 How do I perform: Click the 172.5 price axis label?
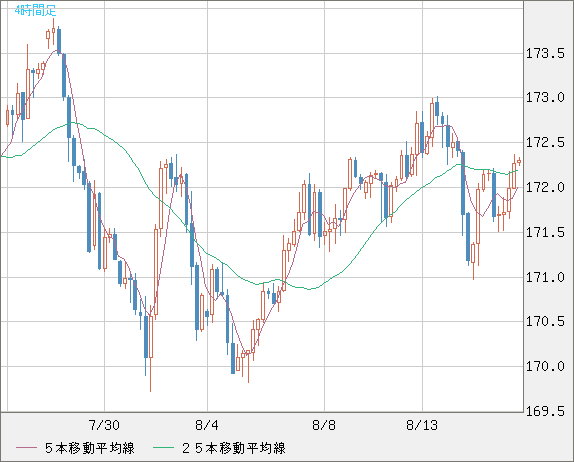[x=545, y=142]
